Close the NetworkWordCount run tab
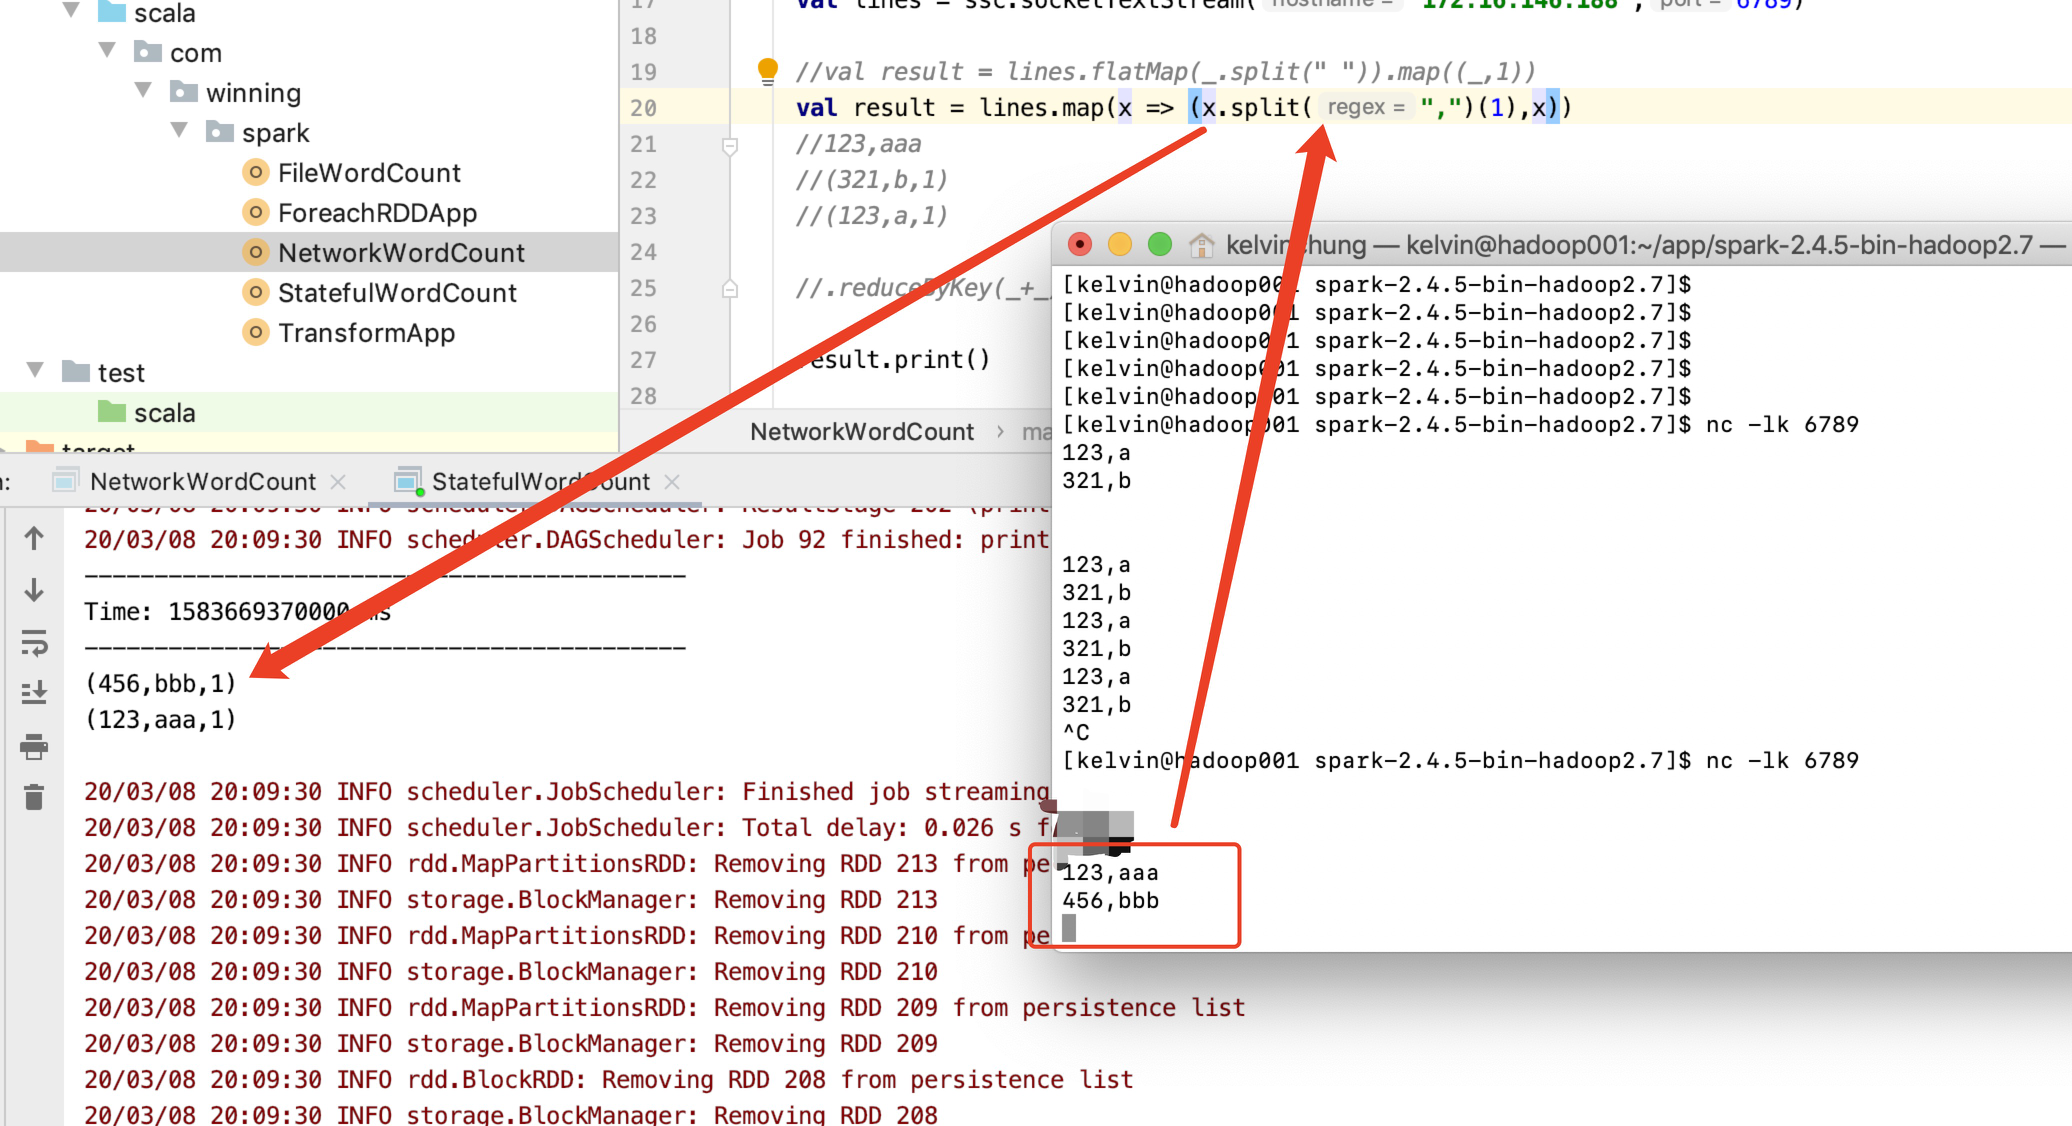The height and width of the screenshot is (1126, 2072). (x=338, y=482)
